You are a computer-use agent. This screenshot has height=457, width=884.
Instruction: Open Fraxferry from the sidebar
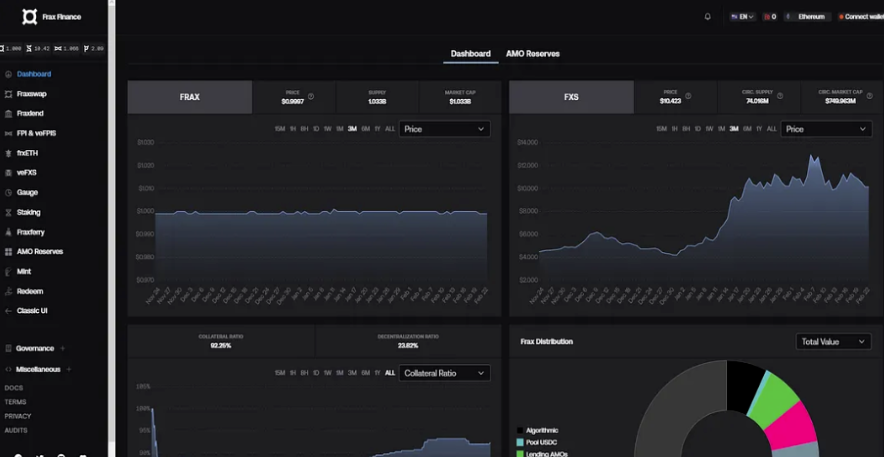click(30, 232)
